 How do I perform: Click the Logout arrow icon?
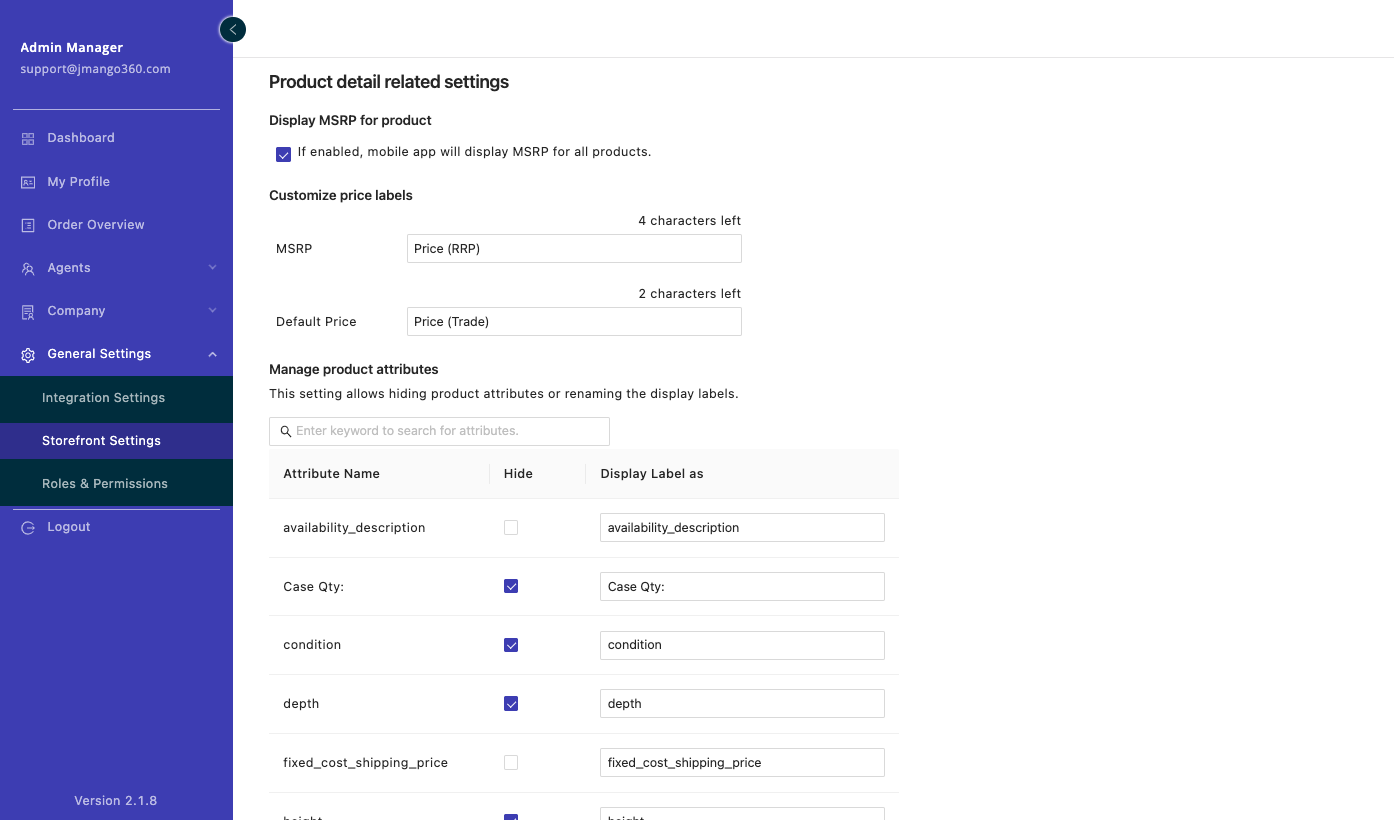(x=28, y=528)
